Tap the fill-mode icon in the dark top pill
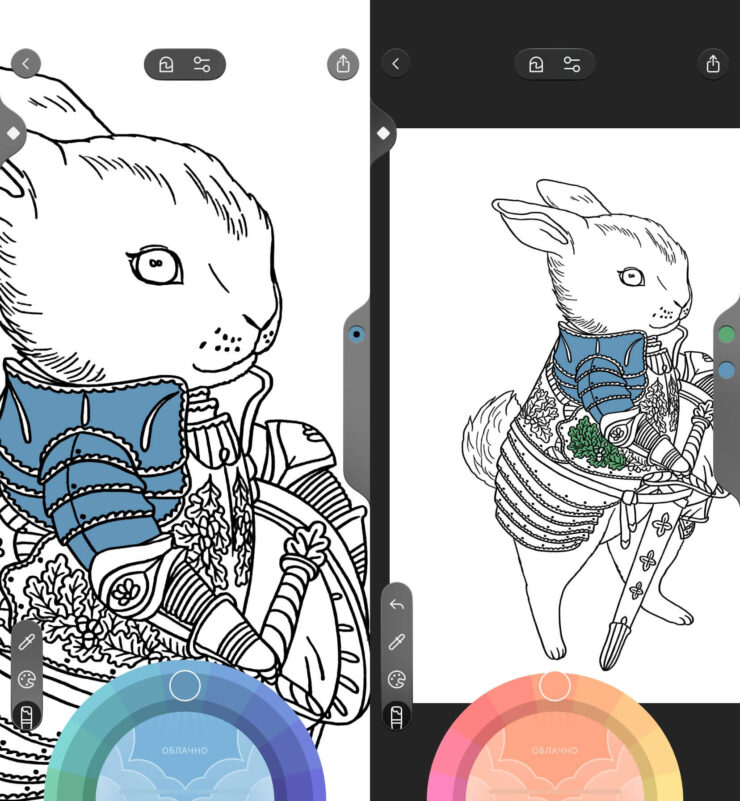This screenshot has width=740, height=801. pyautogui.click(x=537, y=65)
